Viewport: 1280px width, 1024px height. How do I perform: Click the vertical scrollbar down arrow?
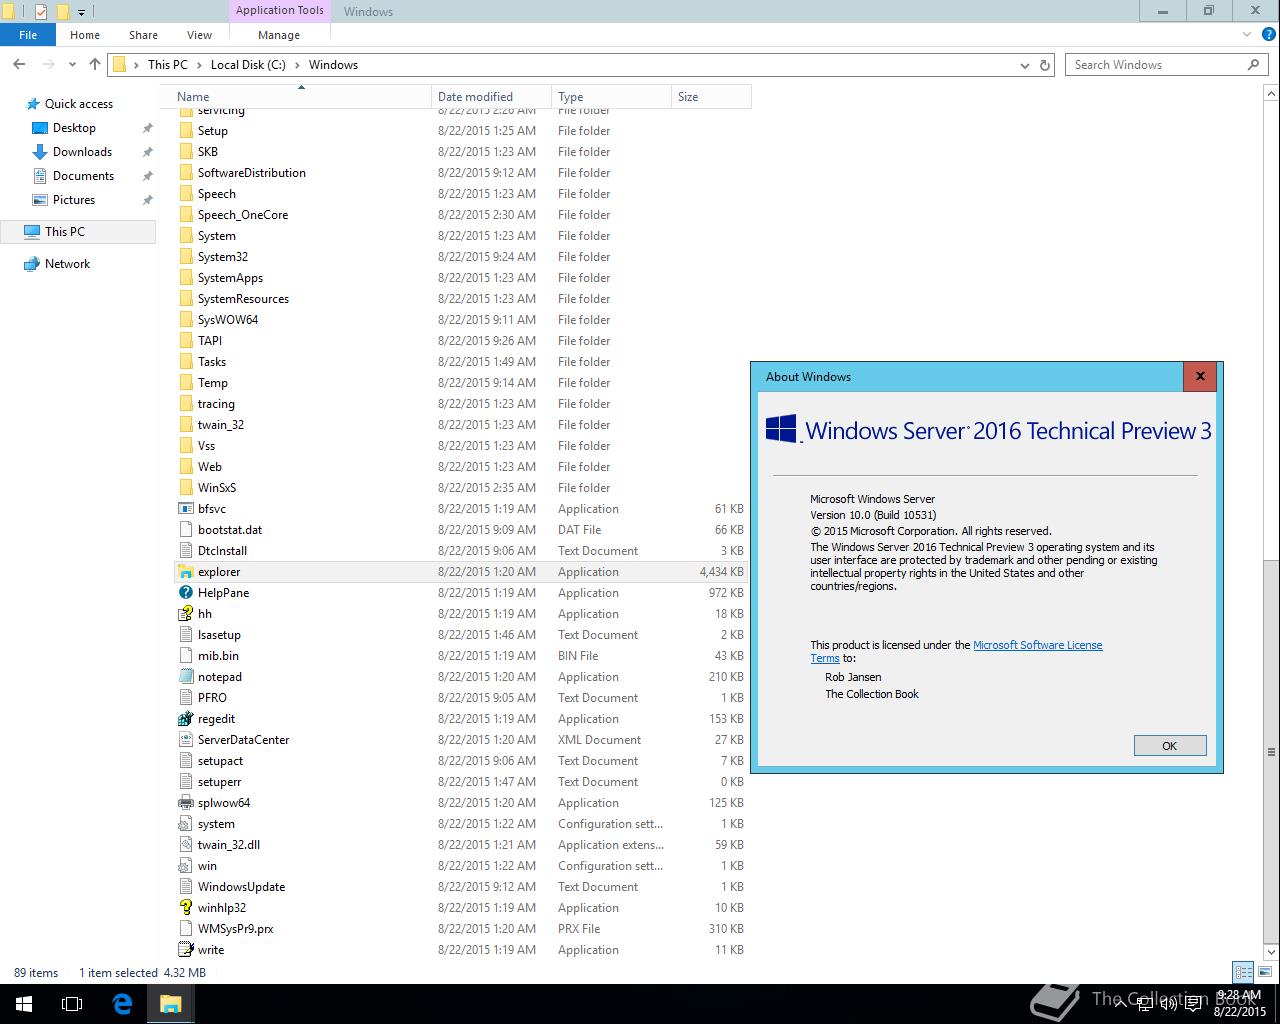(x=1271, y=951)
